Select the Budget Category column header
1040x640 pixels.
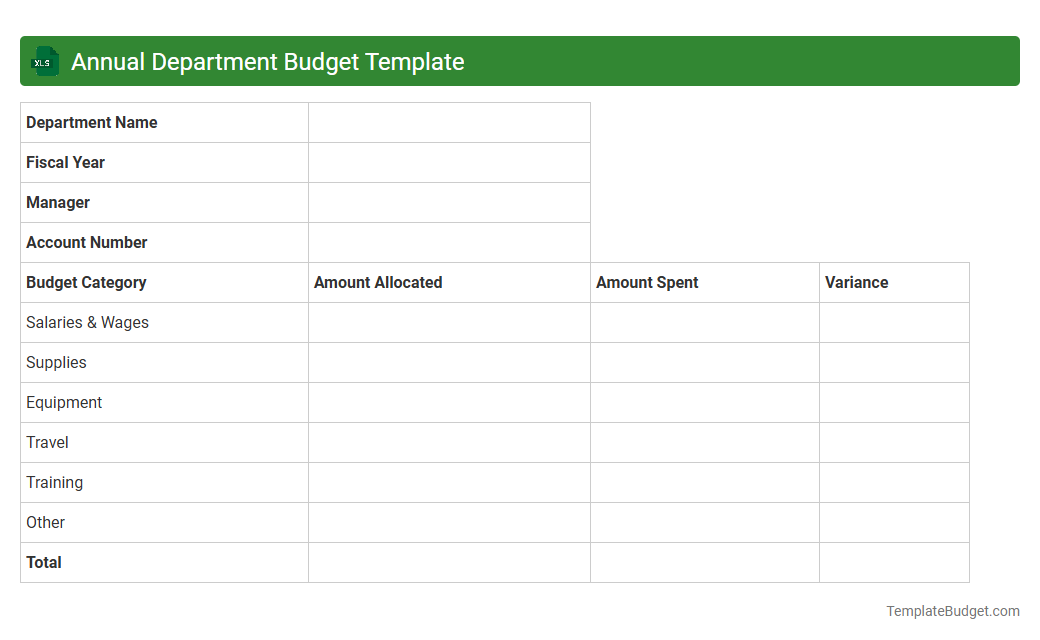coord(86,282)
